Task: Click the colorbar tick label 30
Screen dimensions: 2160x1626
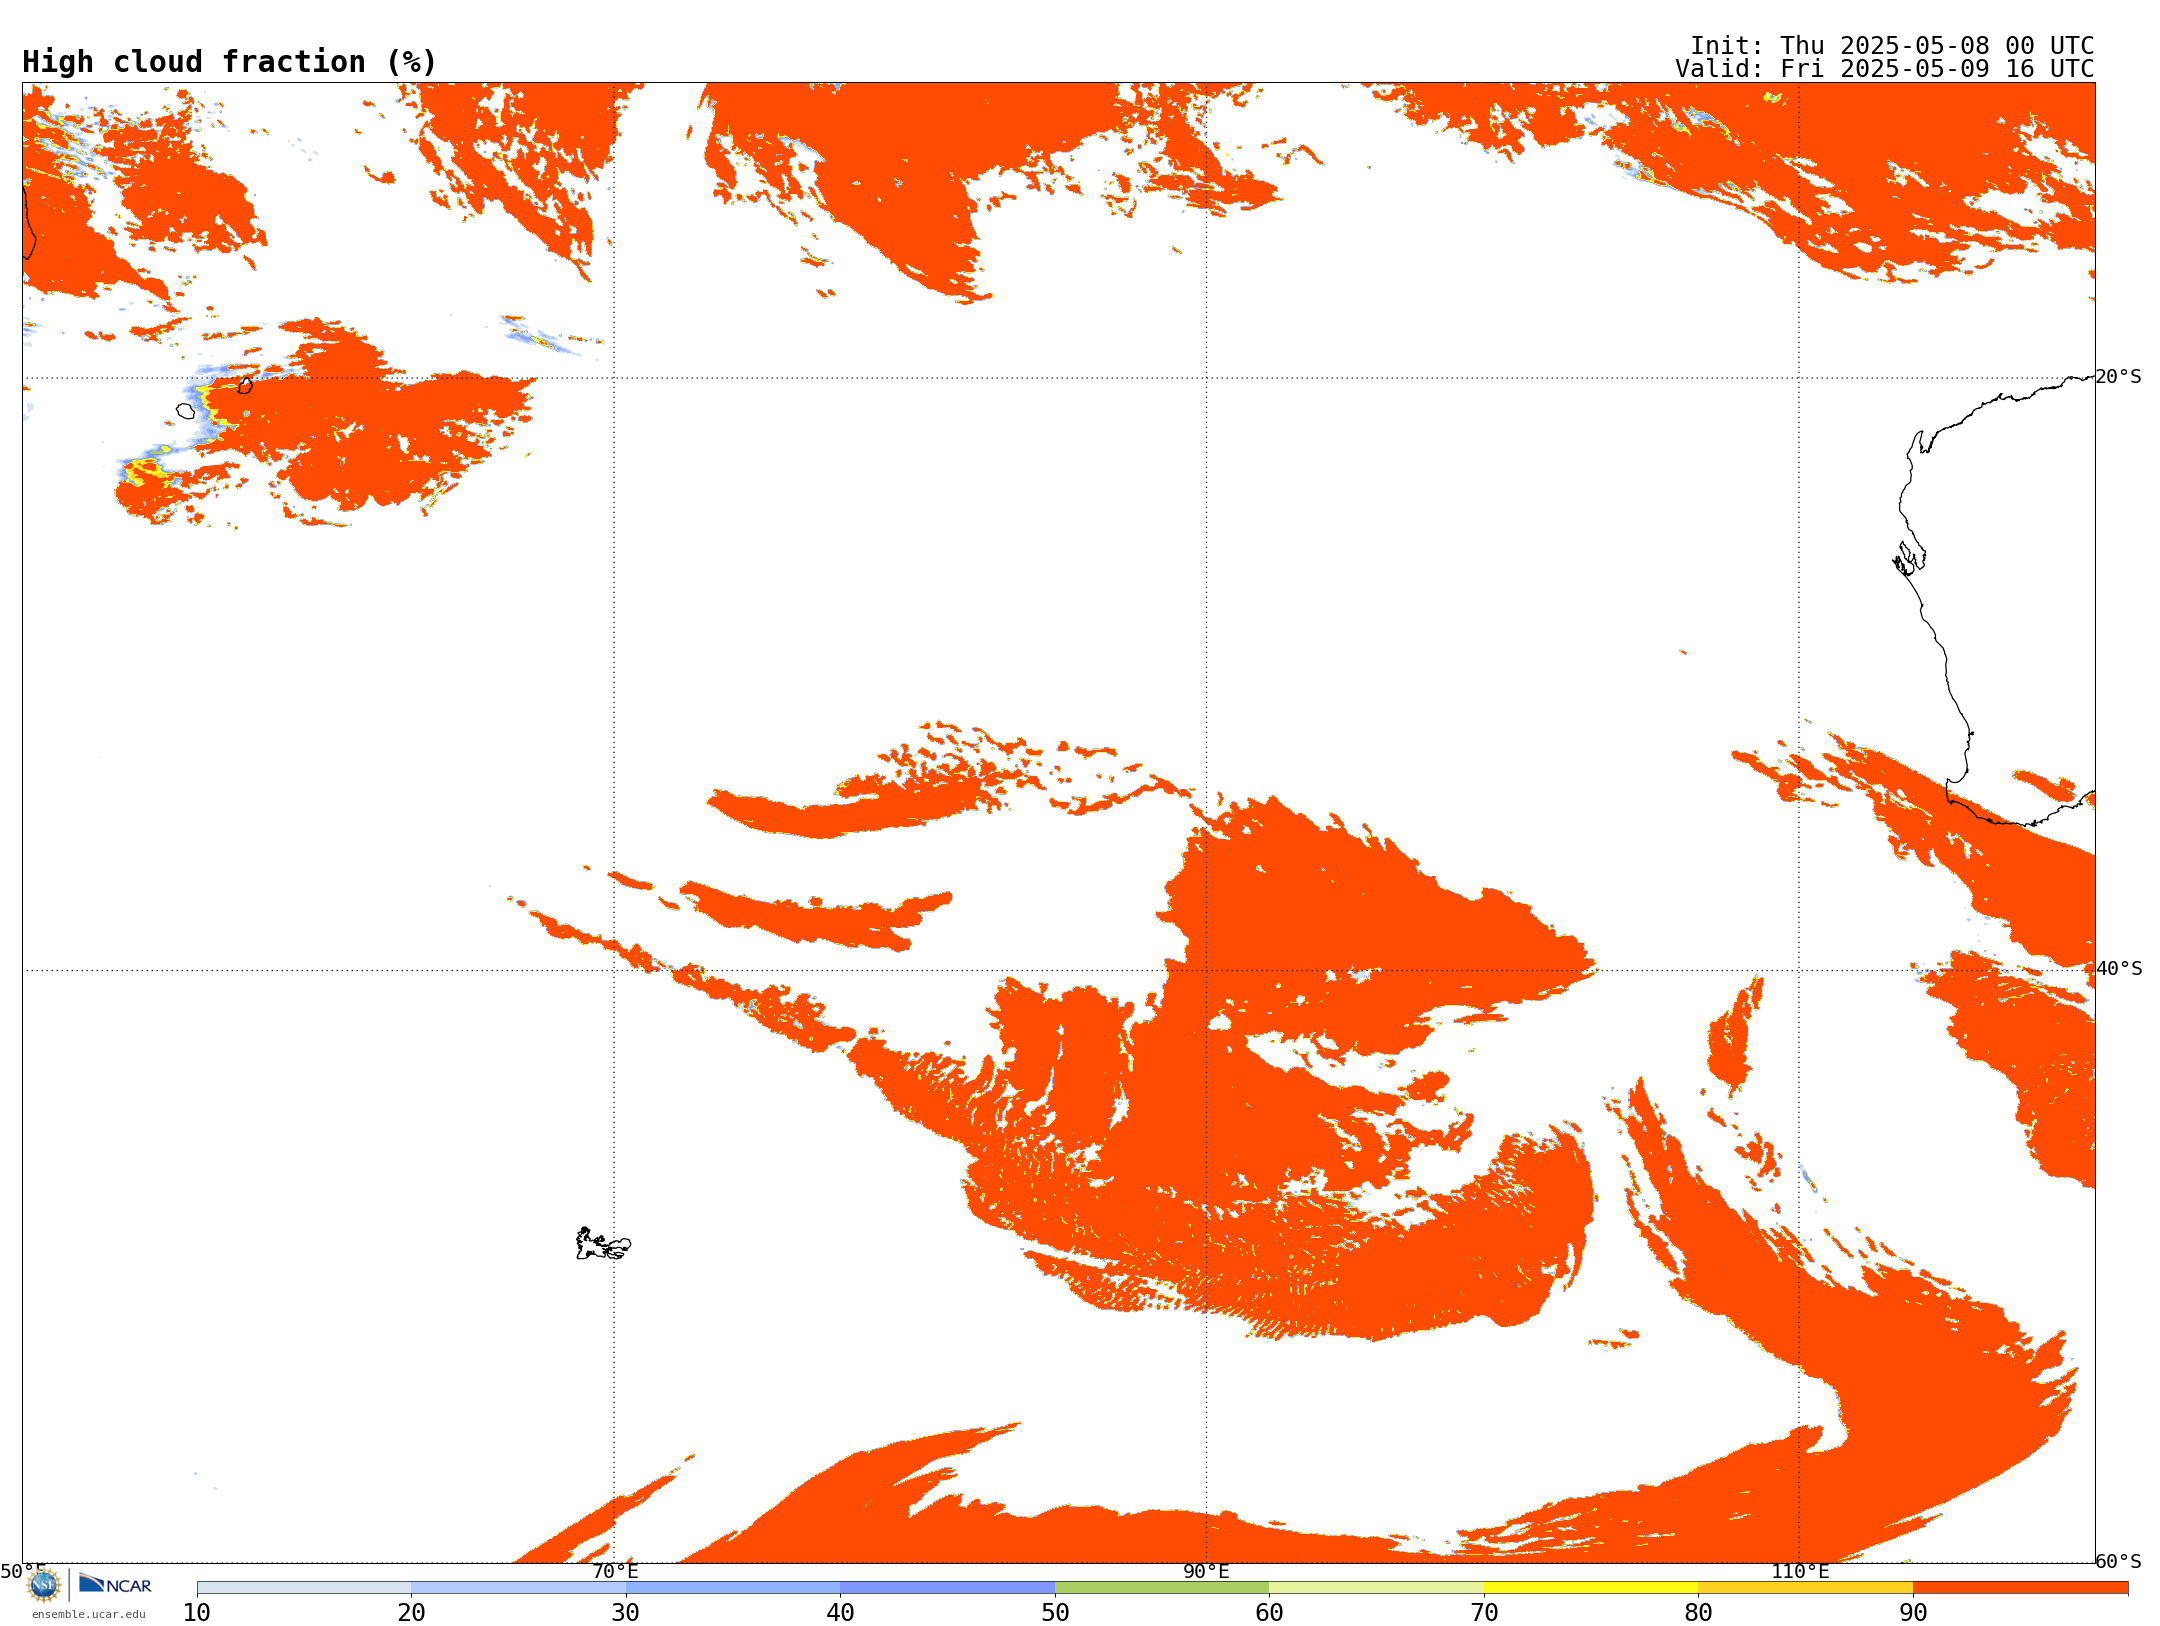Action: pos(626,1613)
